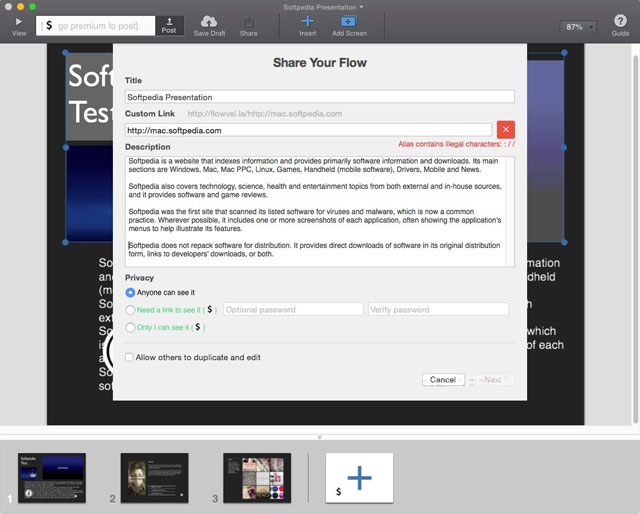Viewport: 640px width, 514px height.
Task: Select 'Only I can see it' option
Action: click(x=131, y=327)
